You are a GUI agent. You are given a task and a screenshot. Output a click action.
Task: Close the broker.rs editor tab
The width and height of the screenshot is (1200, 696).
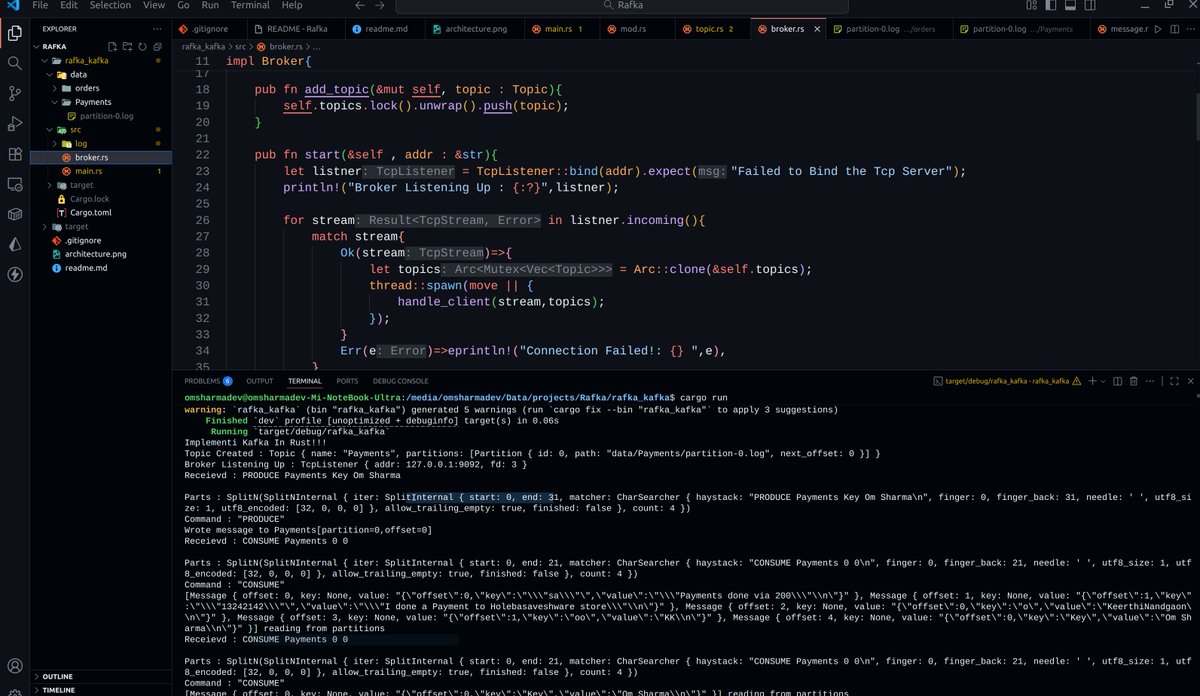click(816, 29)
